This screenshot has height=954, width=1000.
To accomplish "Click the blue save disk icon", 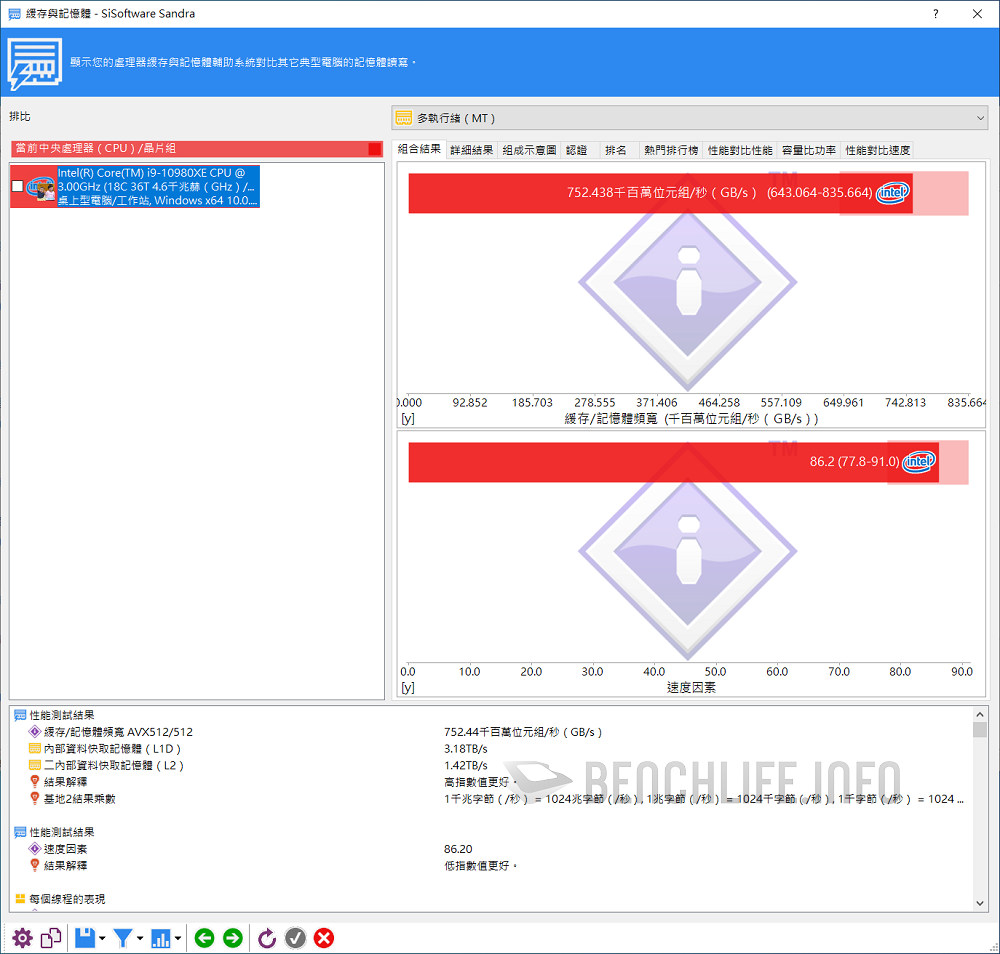I will point(85,938).
